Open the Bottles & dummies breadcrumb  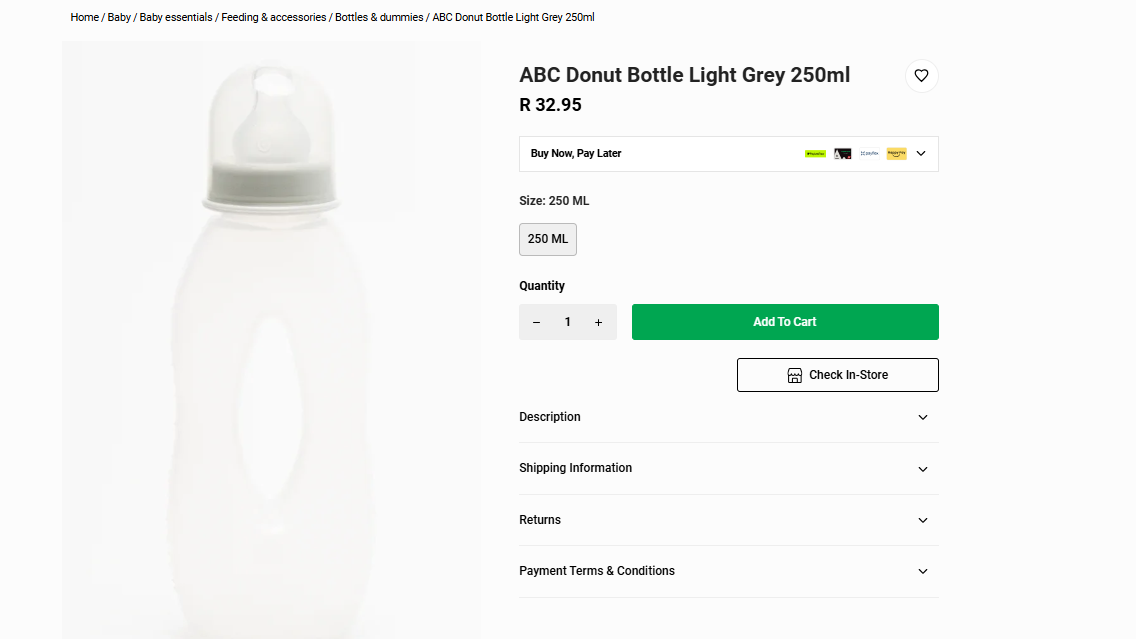pos(379,17)
